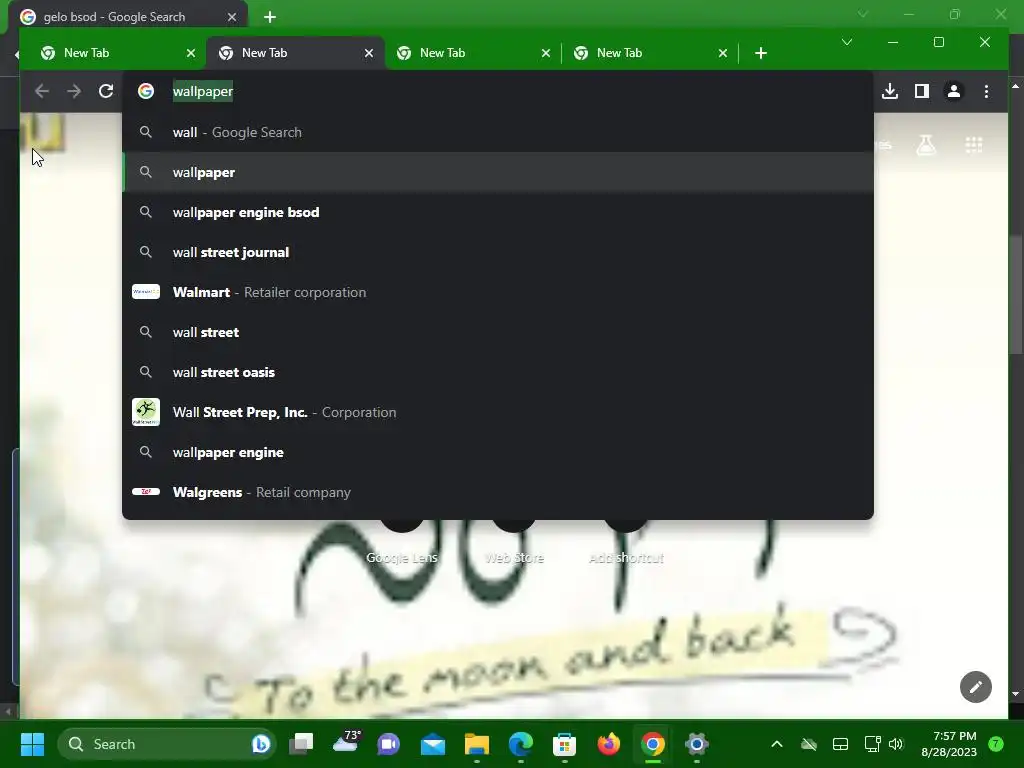Click the address bar text wallpaper

tap(202, 91)
